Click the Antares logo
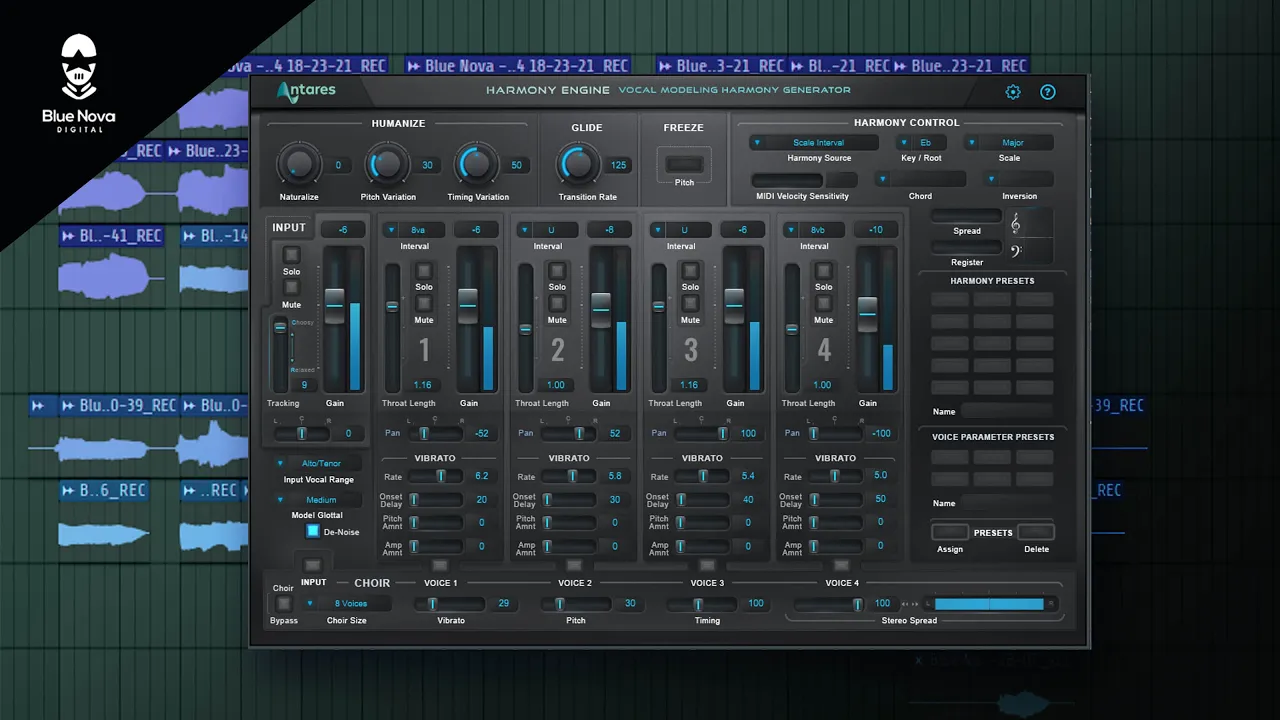The height and width of the screenshot is (720, 1280). point(307,91)
